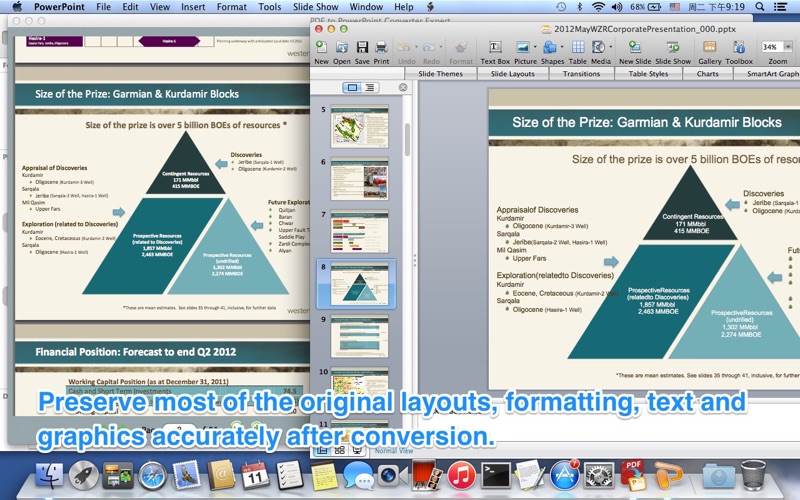The image size is (800, 500).
Task: Click the Wi-Fi status icon
Action: coord(598,7)
